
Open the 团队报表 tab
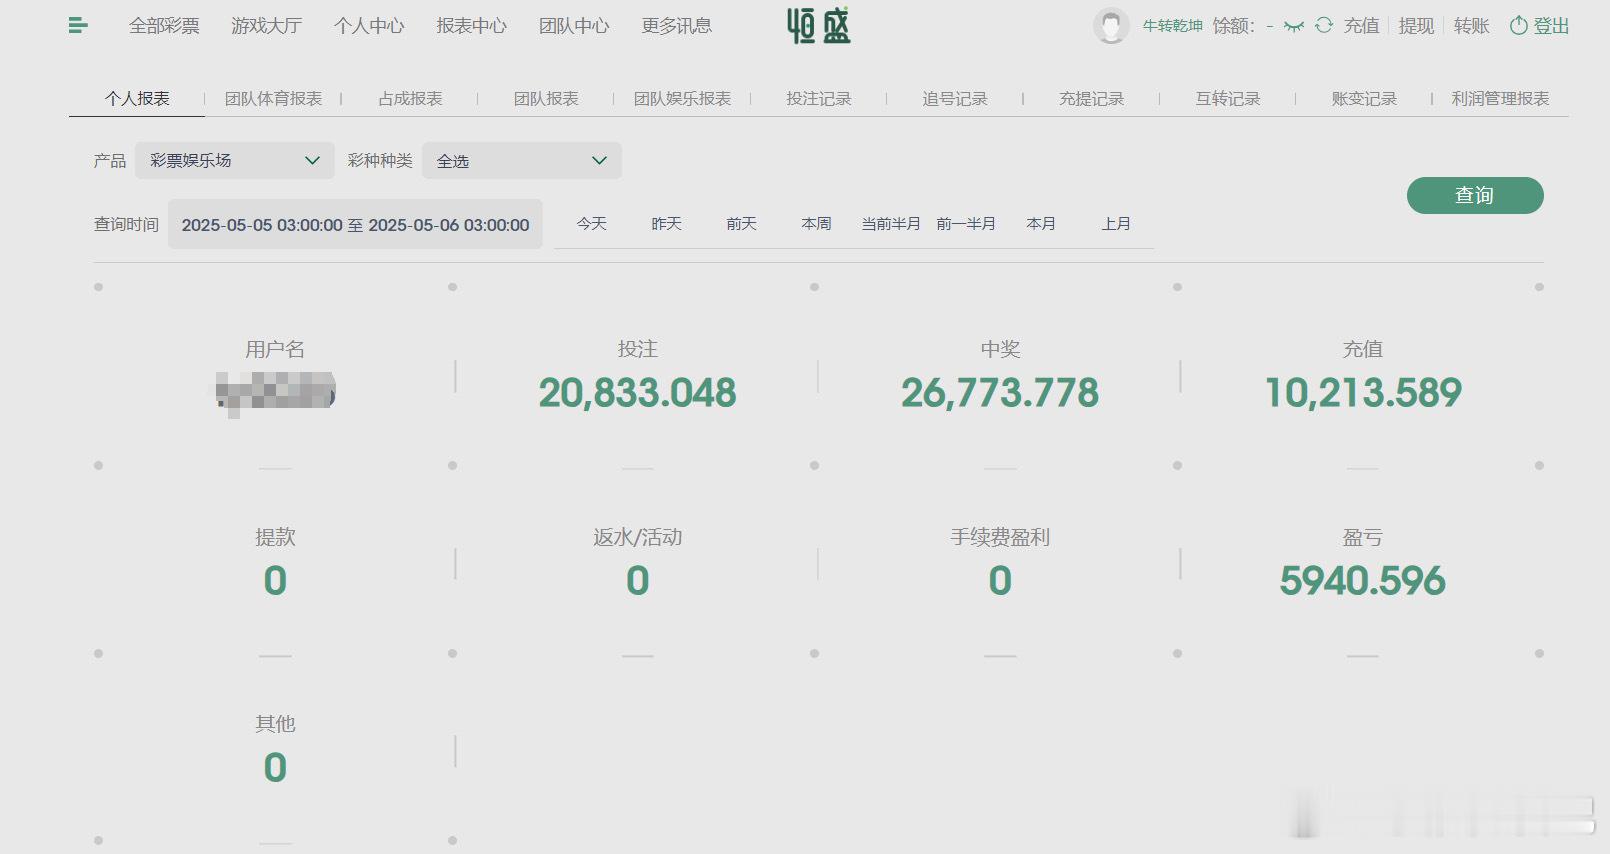click(546, 98)
